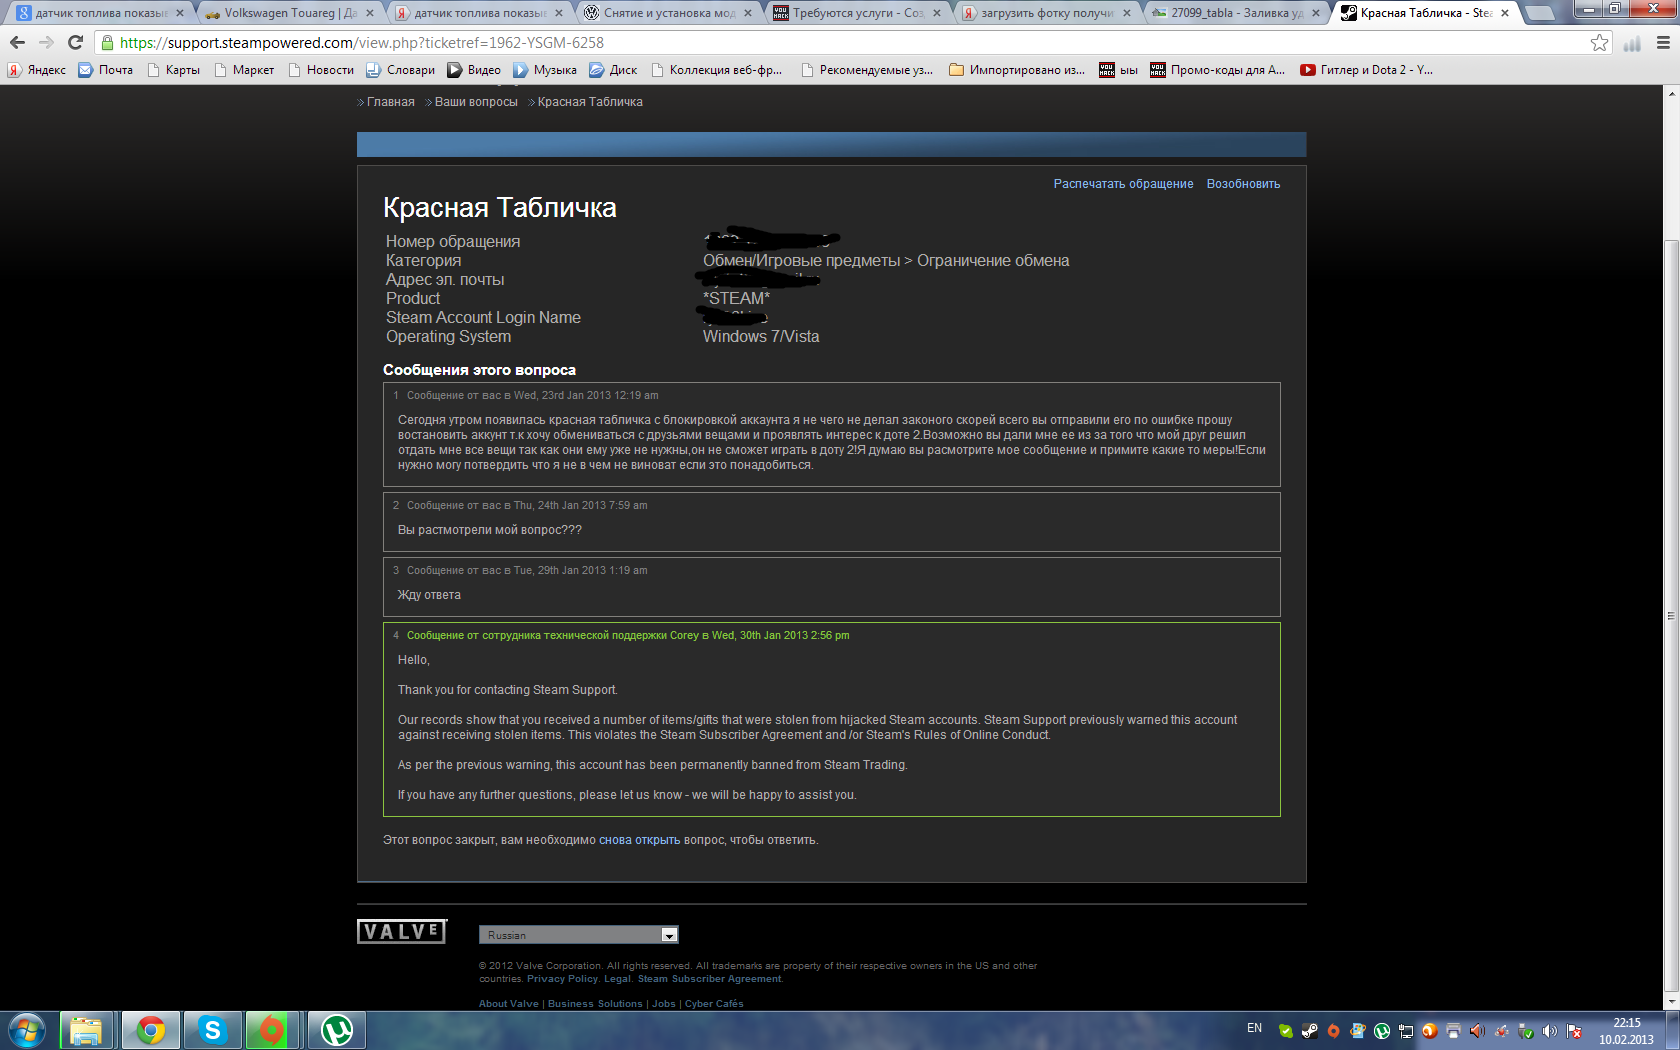Viewport: 1680px width, 1050px height.
Task: Click the taskbar clock showing 22:15
Action: point(1626,1031)
